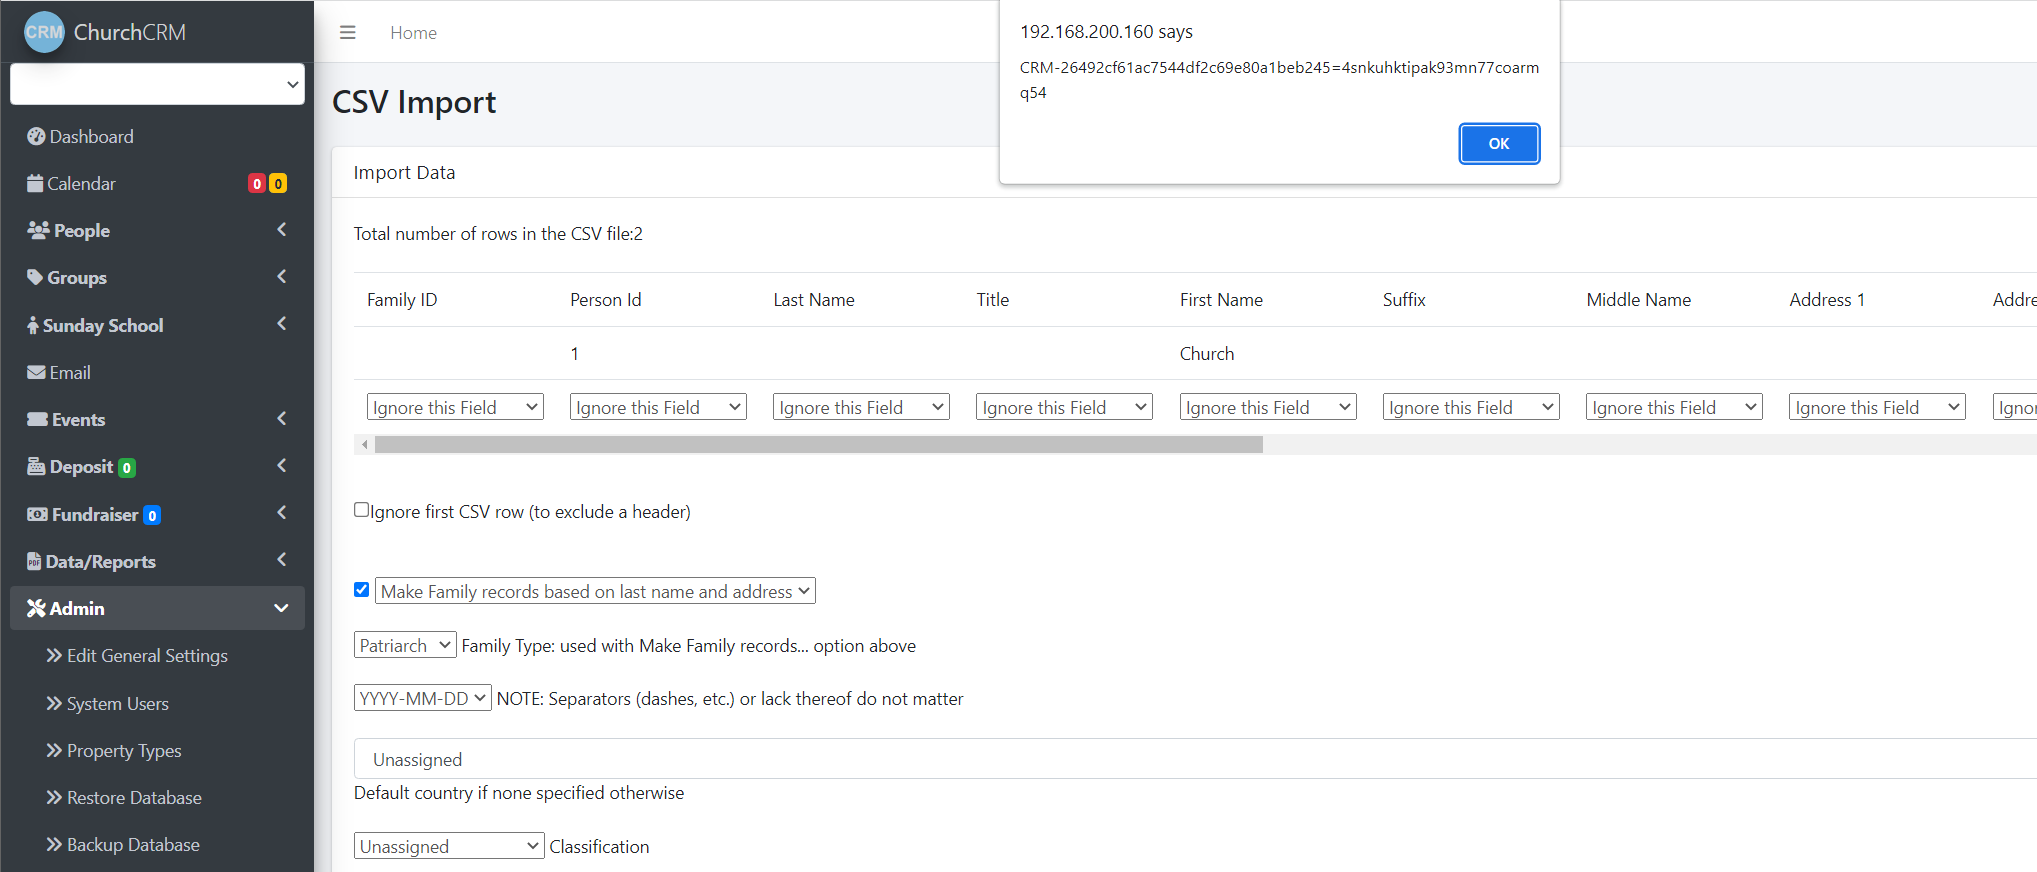Screen dimensions: 2037x872
Task: Open the Classification Unassigned dropdown
Action: [x=449, y=846]
